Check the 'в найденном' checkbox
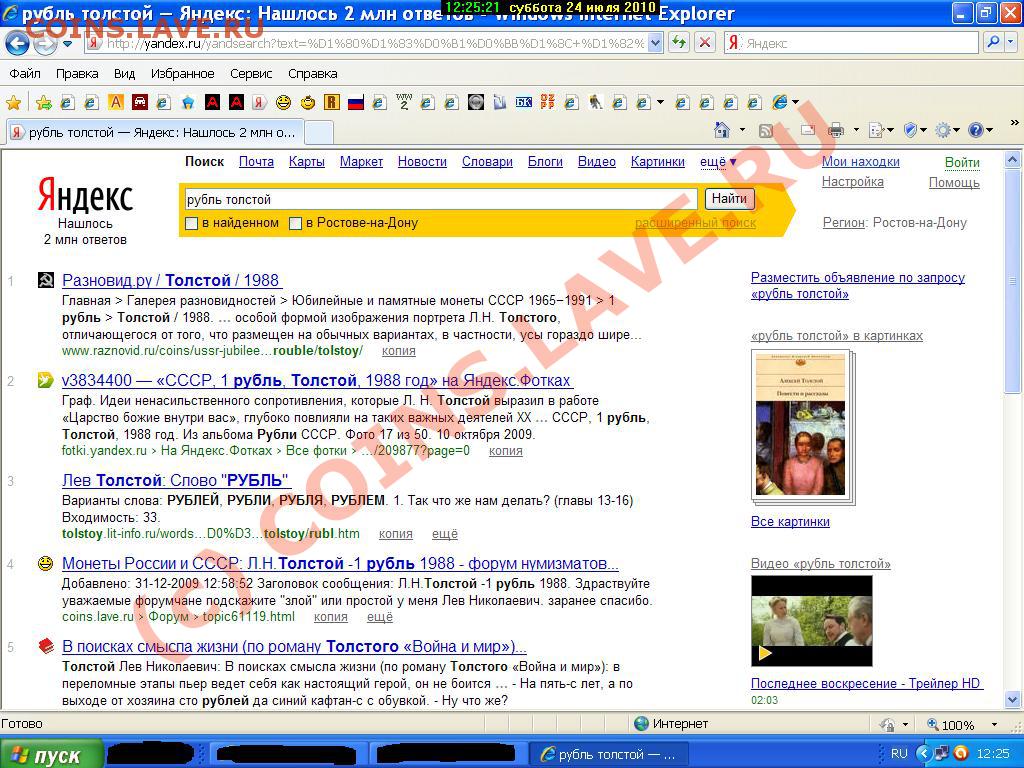 [191, 223]
